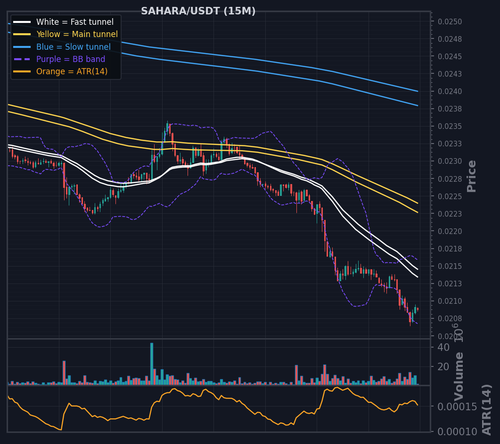This screenshot has width=500, height=444.
Task: Click the ATR axis label 0.00015
Action: (457, 407)
